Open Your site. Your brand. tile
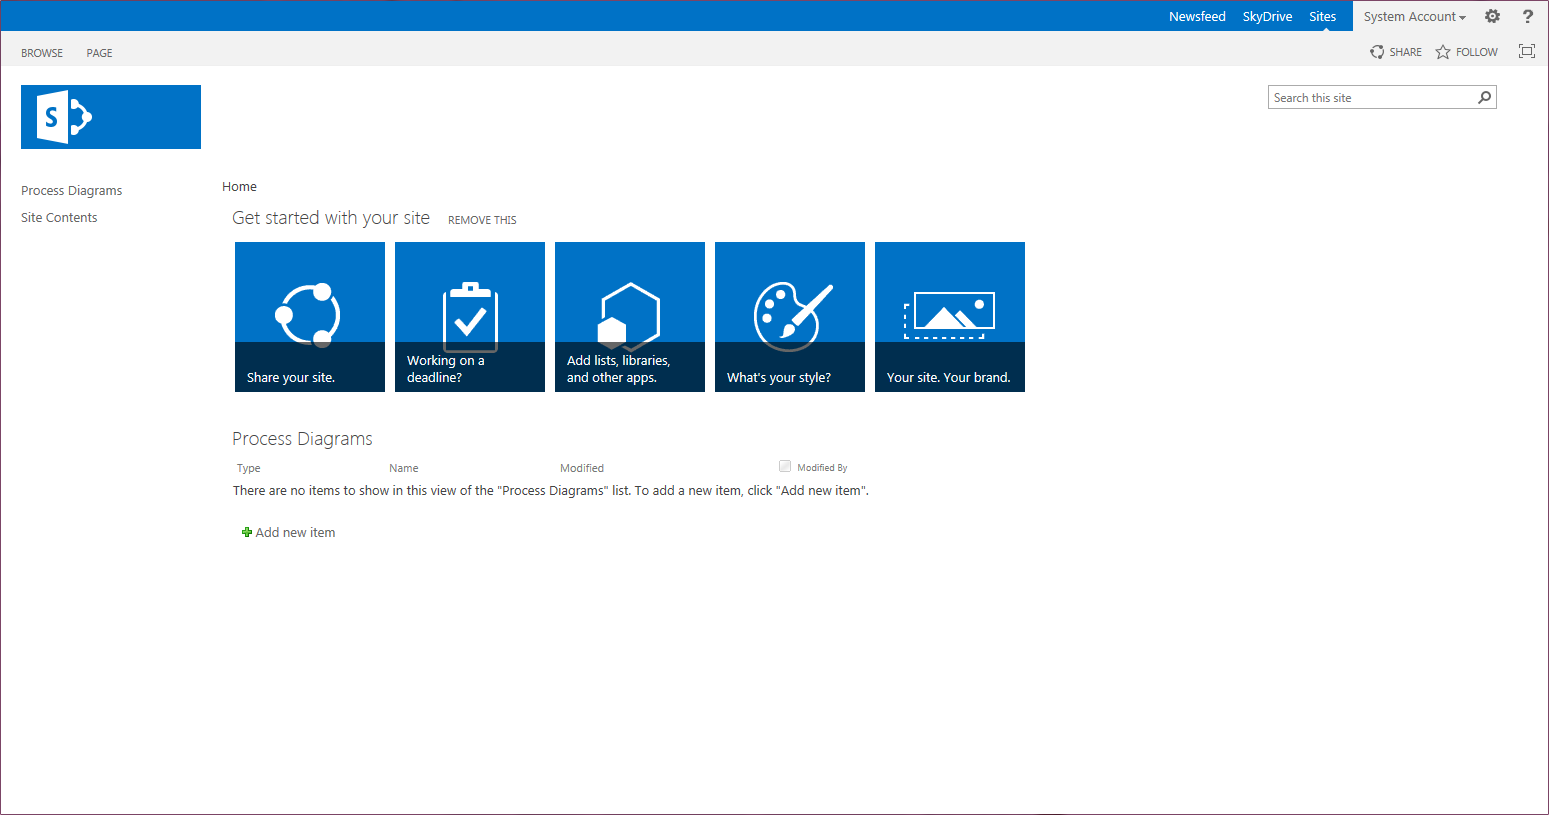The image size is (1549, 815). point(950,317)
